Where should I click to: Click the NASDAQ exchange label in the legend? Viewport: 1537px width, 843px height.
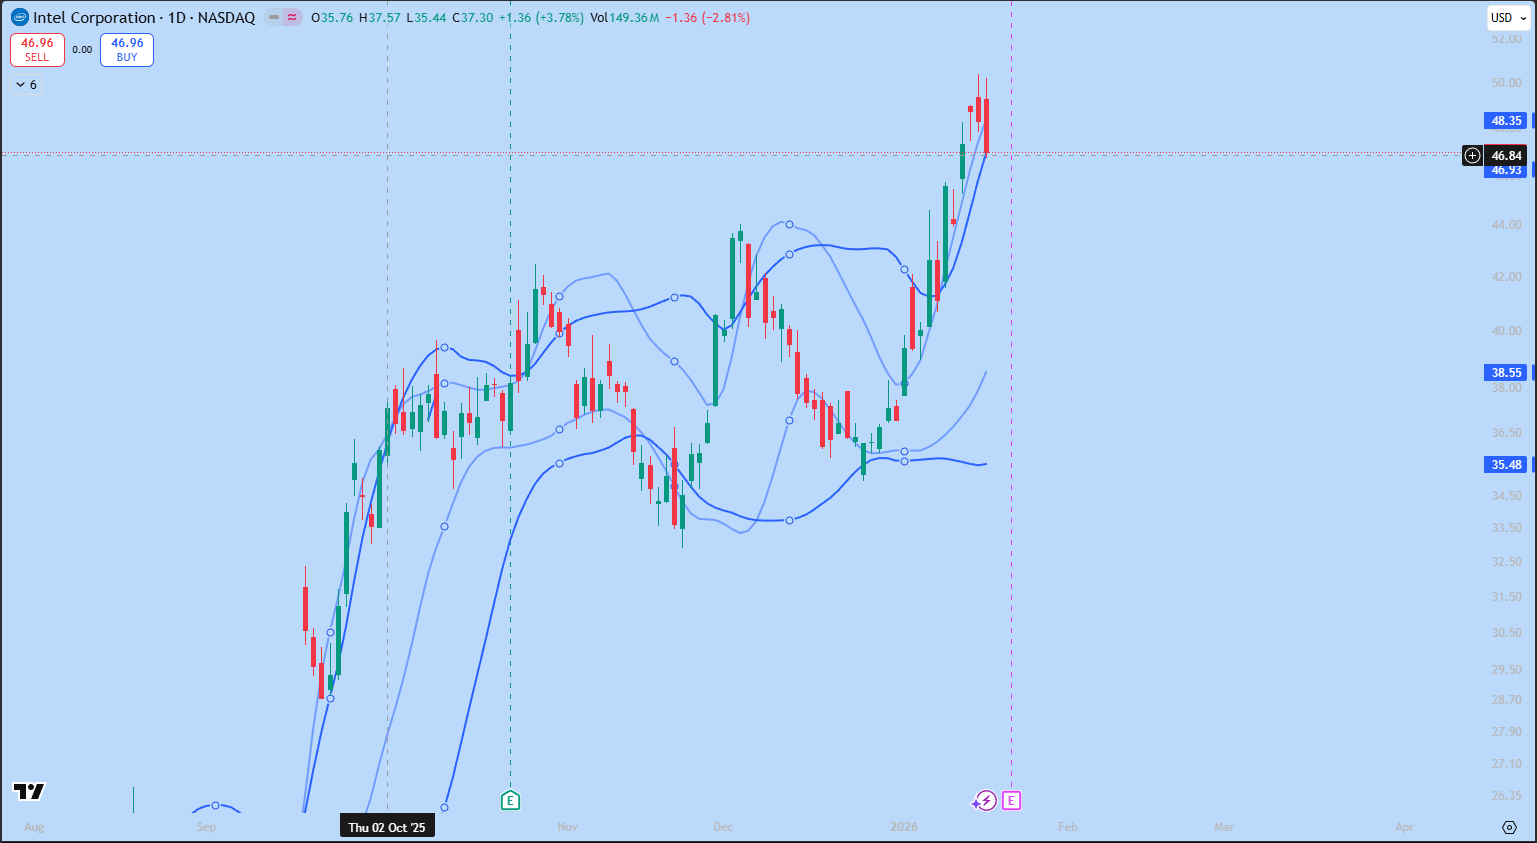(225, 17)
